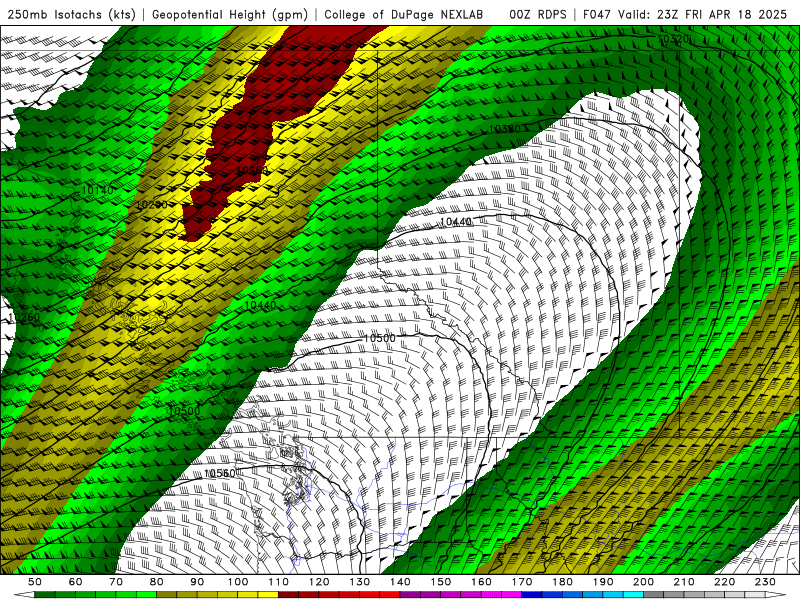Click the 230 value on the color scale

tap(766, 582)
